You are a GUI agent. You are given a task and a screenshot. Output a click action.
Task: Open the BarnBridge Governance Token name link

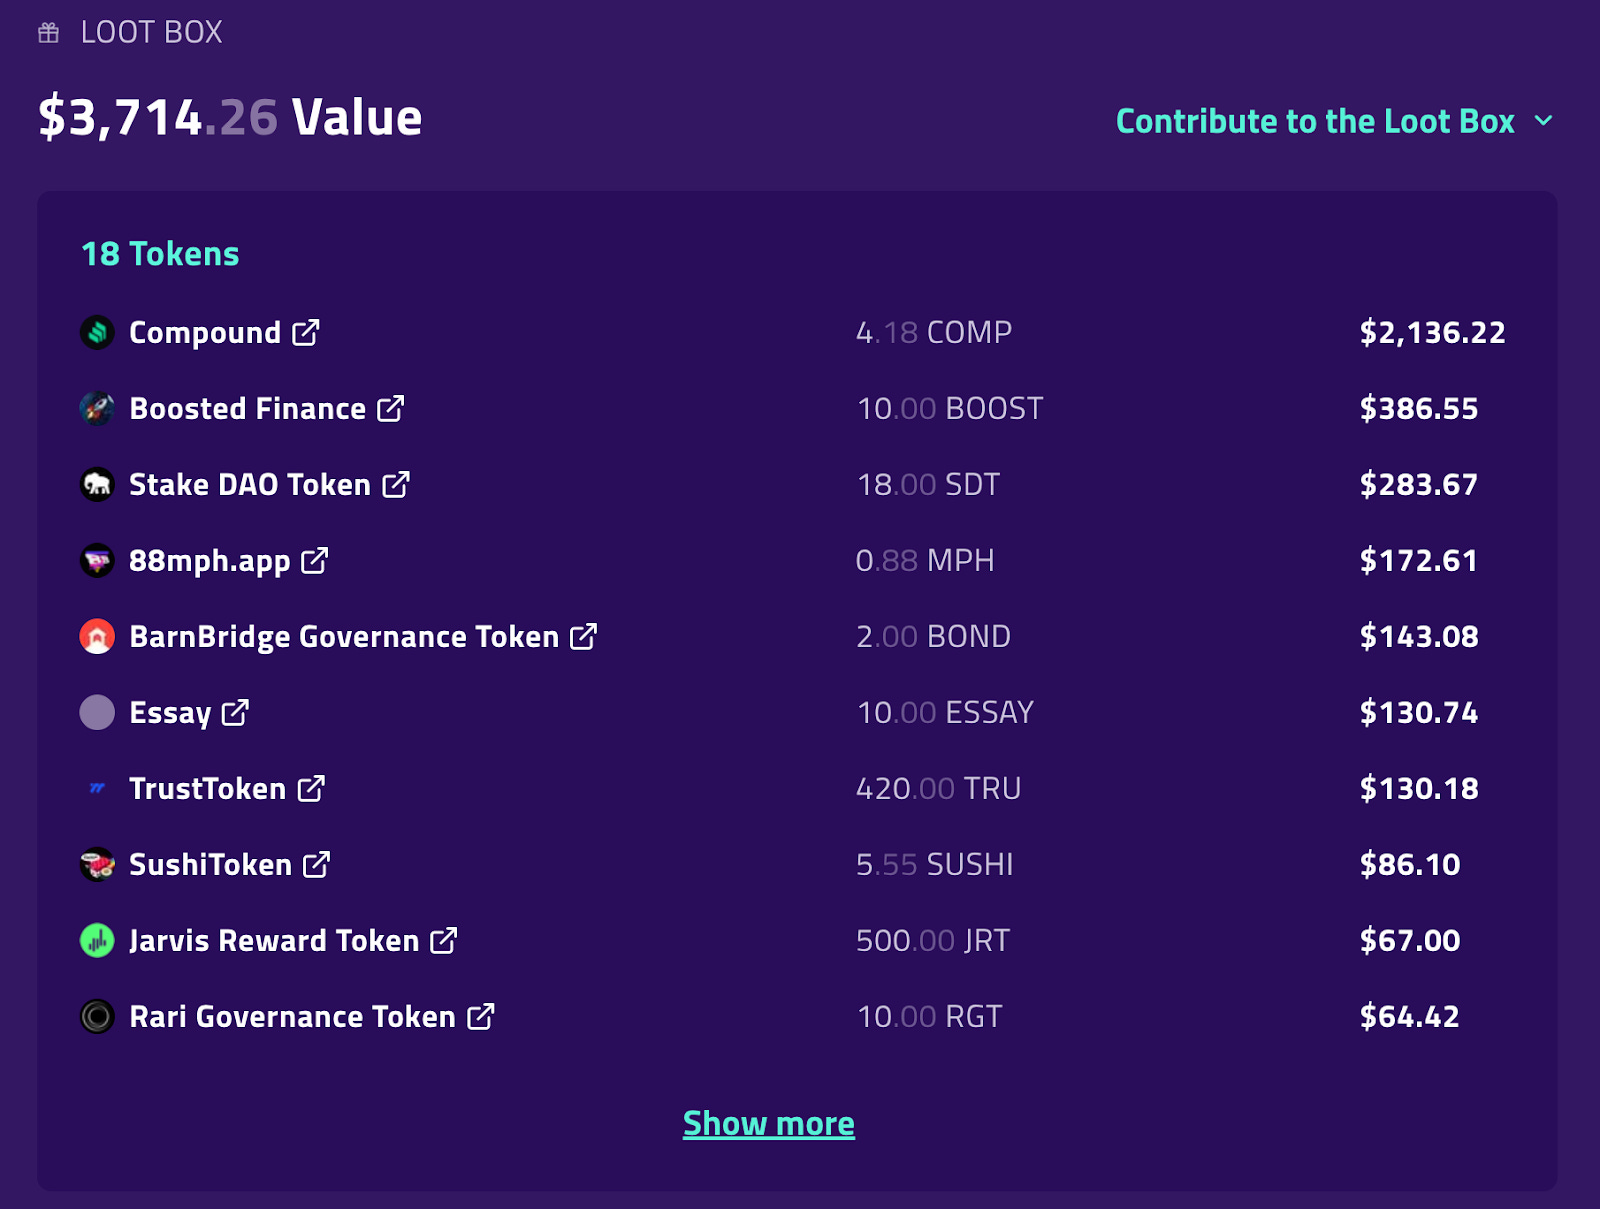click(344, 637)
